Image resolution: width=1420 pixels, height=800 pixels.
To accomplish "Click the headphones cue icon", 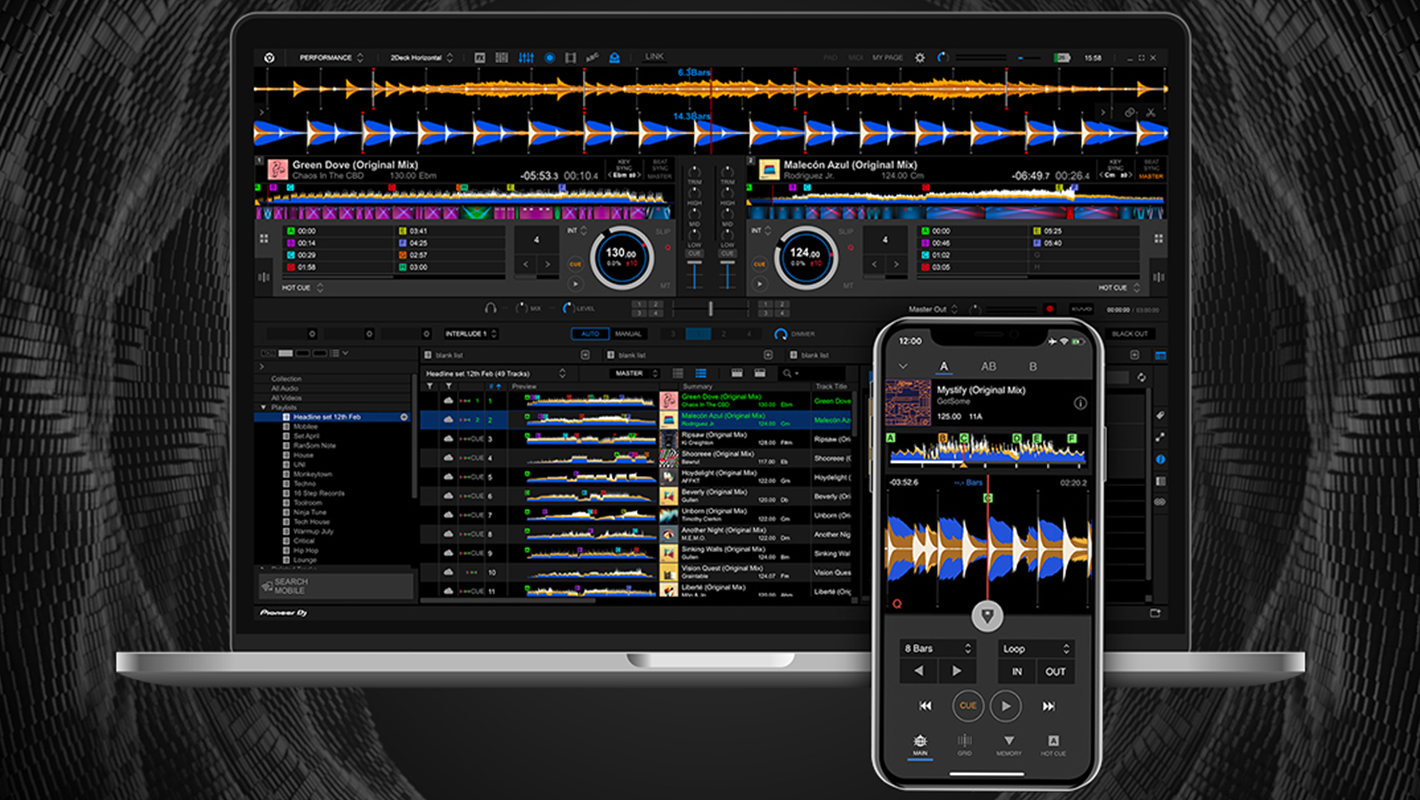I will click(x=491, y=309).
